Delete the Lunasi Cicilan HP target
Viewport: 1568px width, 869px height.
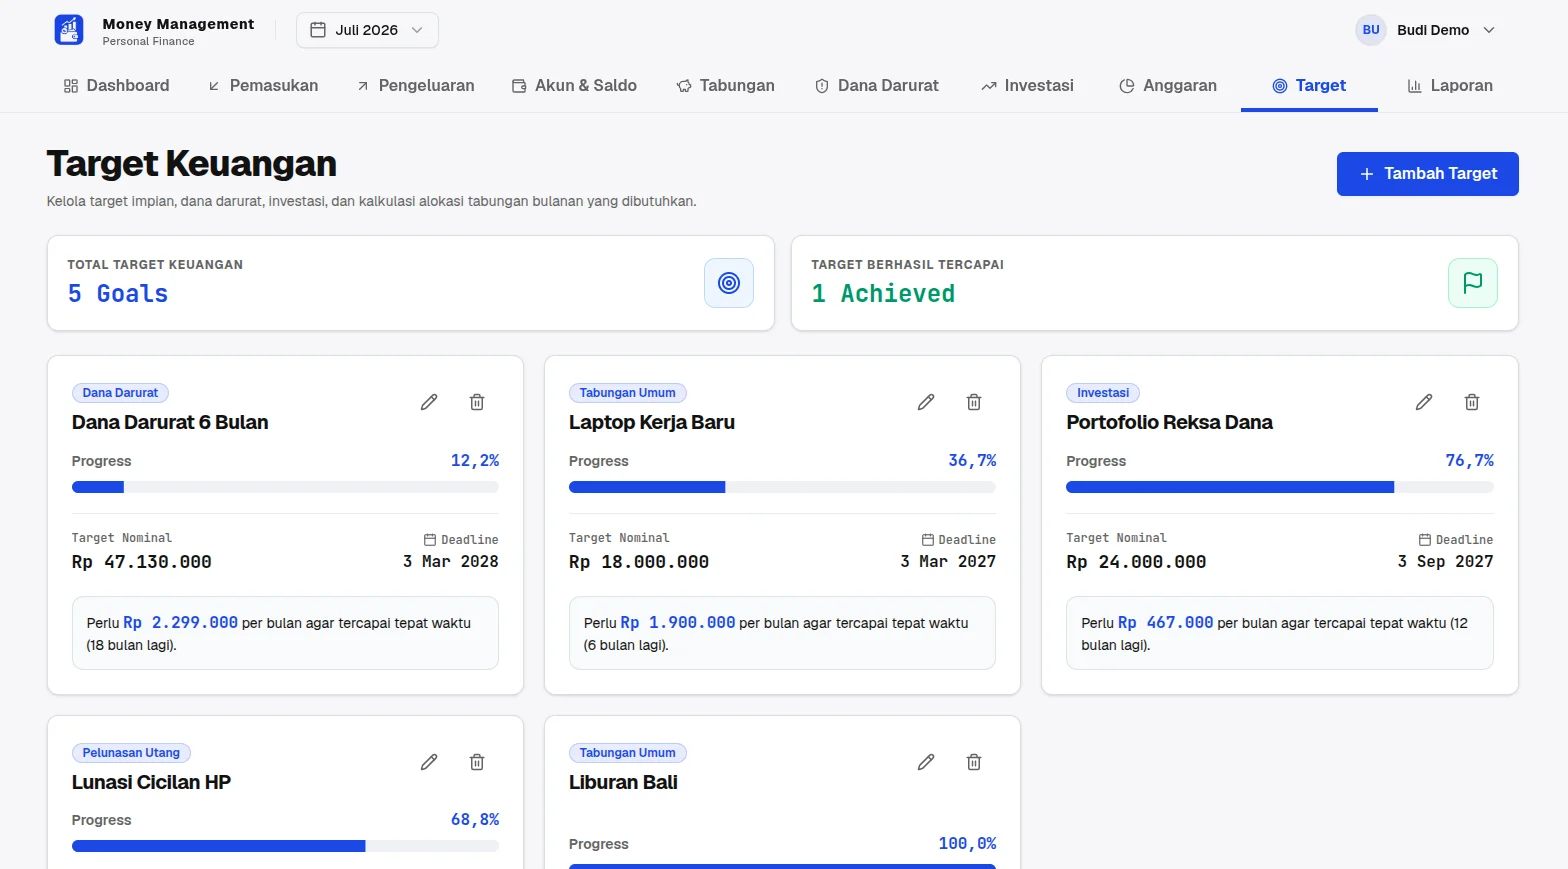pos(477,762)
